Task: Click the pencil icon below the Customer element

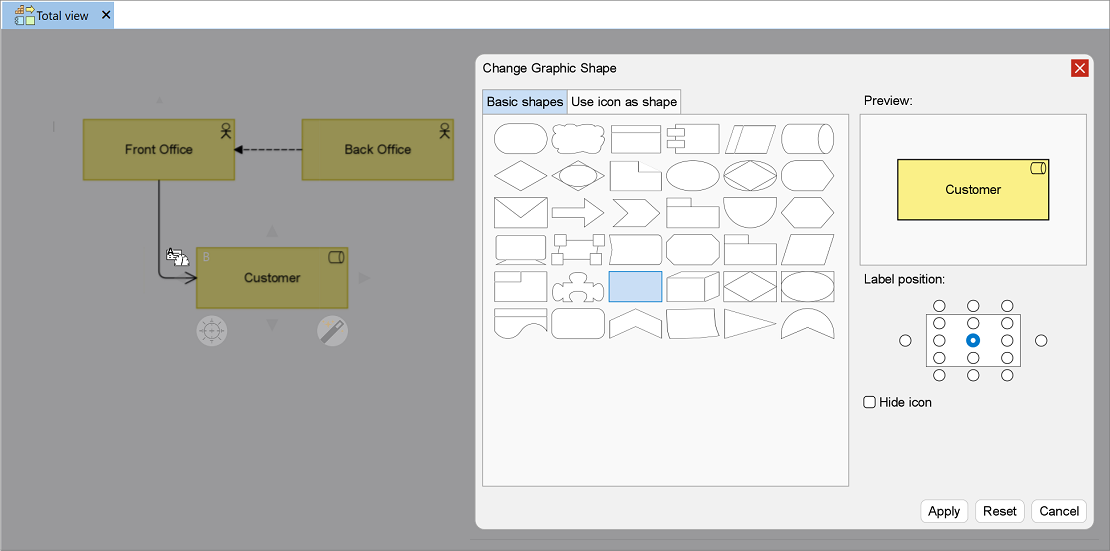Action: click(332, 330)
